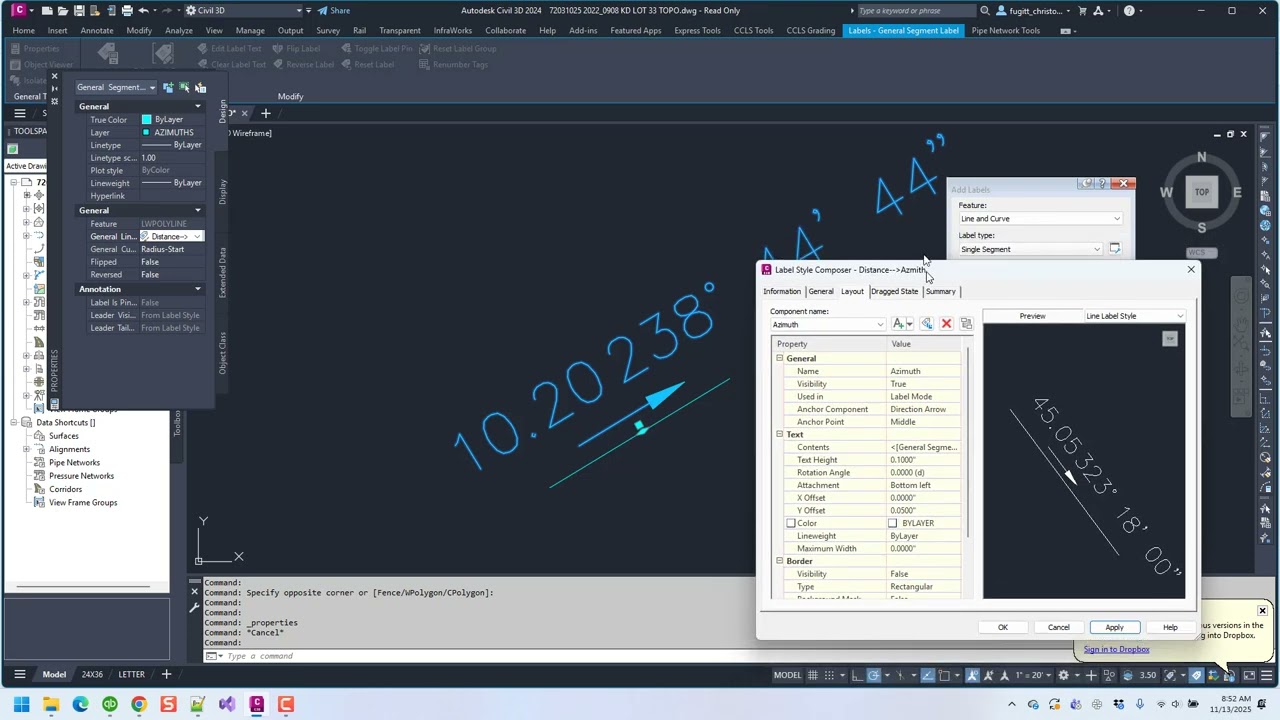The width and height of the screenshot is (1280, 720).
Task: Switch to the 24X36 layout tab
Action: pos(92,674)
